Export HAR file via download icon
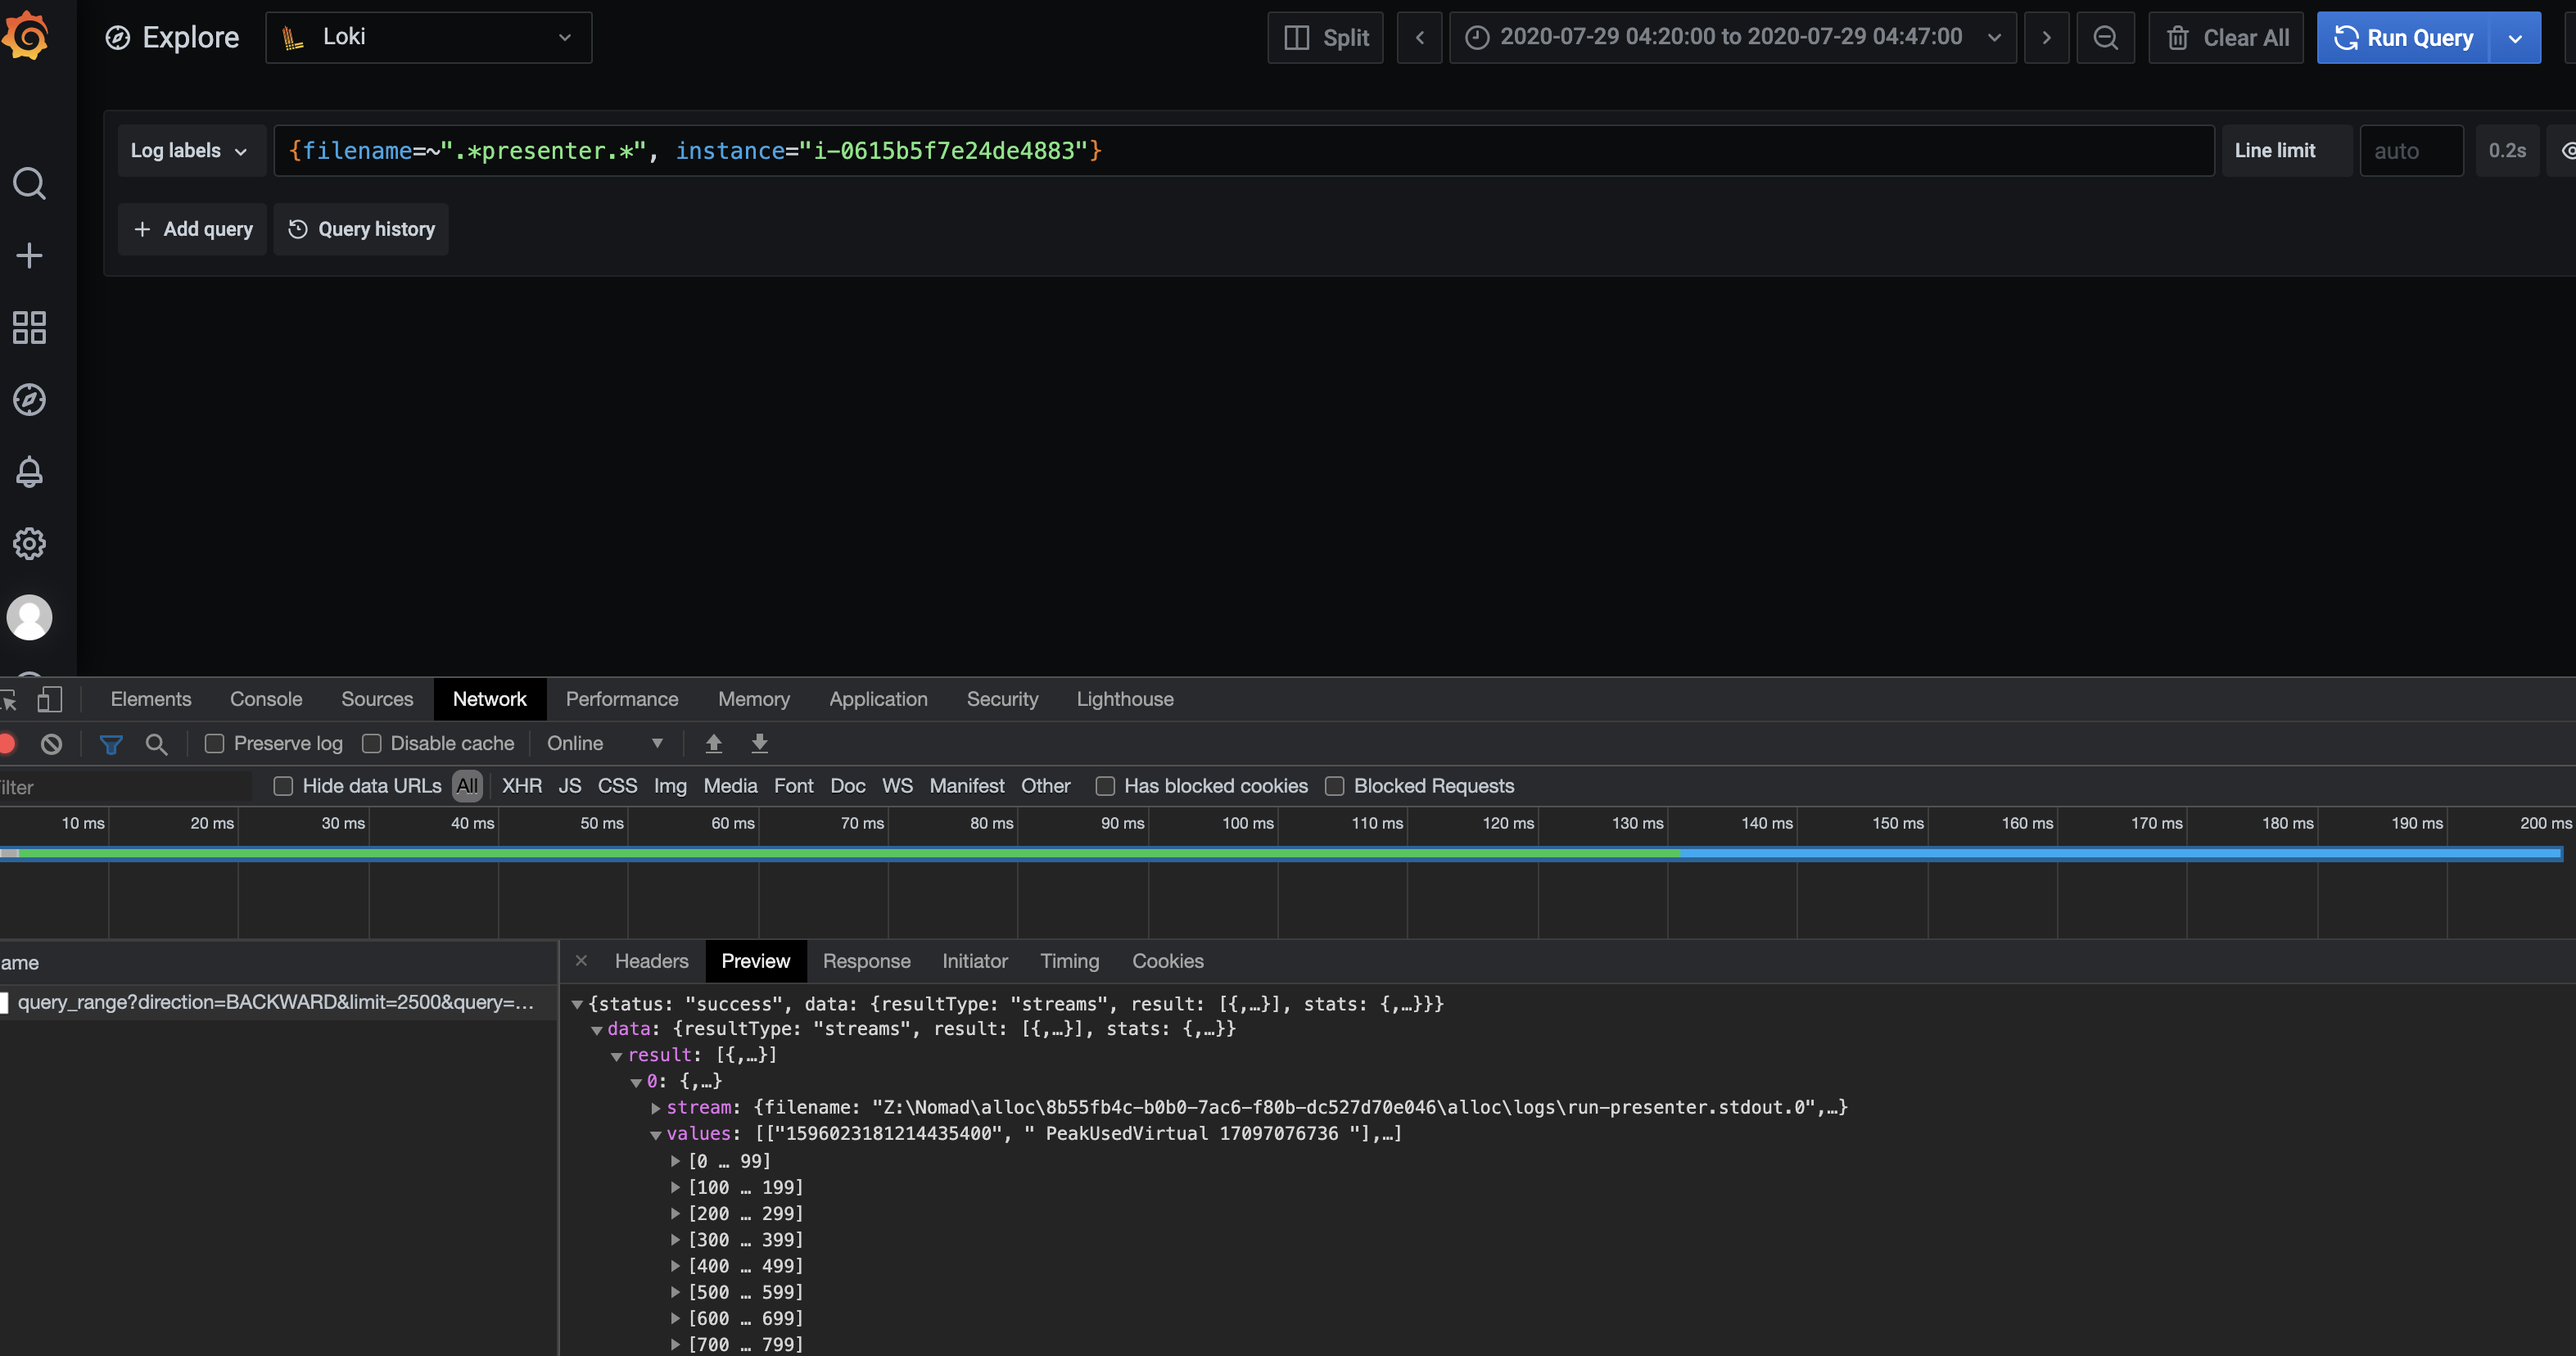 (x=759, y=743)
